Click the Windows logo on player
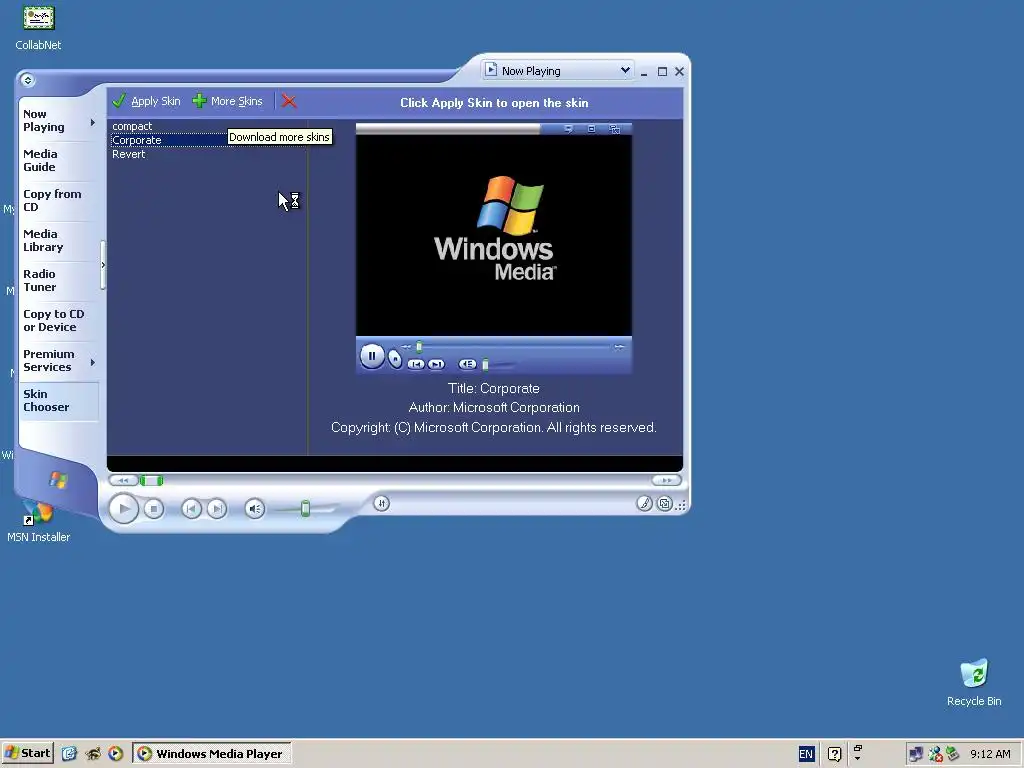1024x768 pixels. pyautogui.click(x=58, y=480)
